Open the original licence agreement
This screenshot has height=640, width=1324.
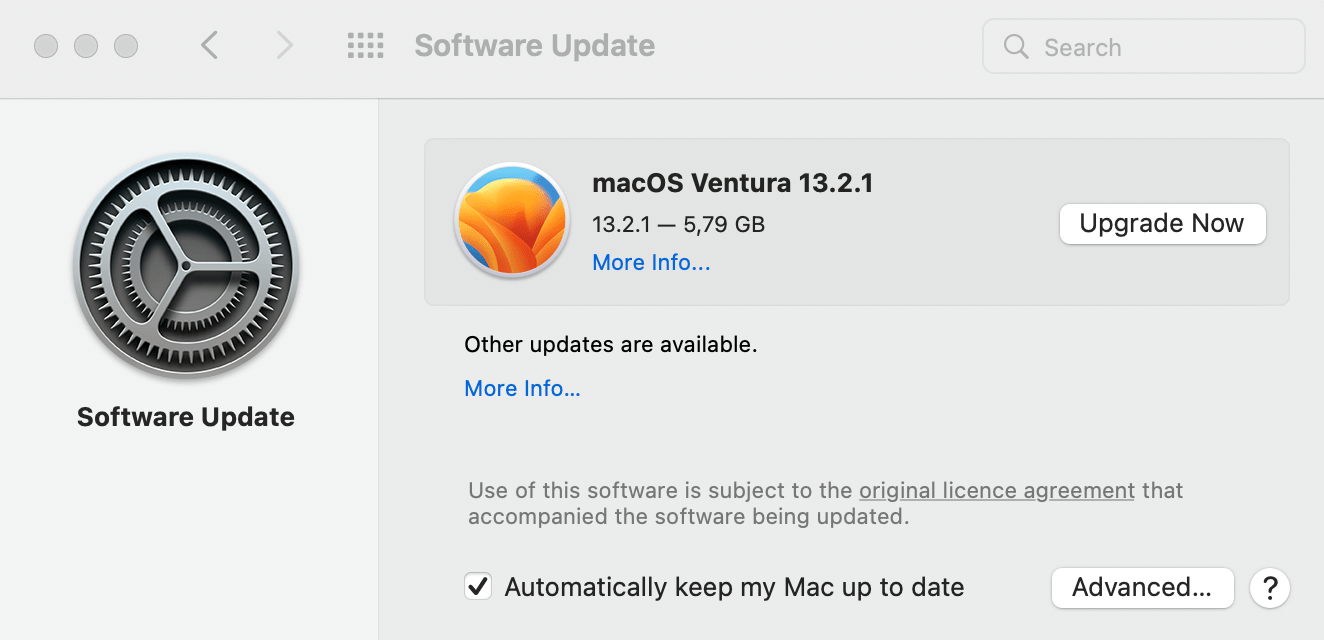click(996, 490)
